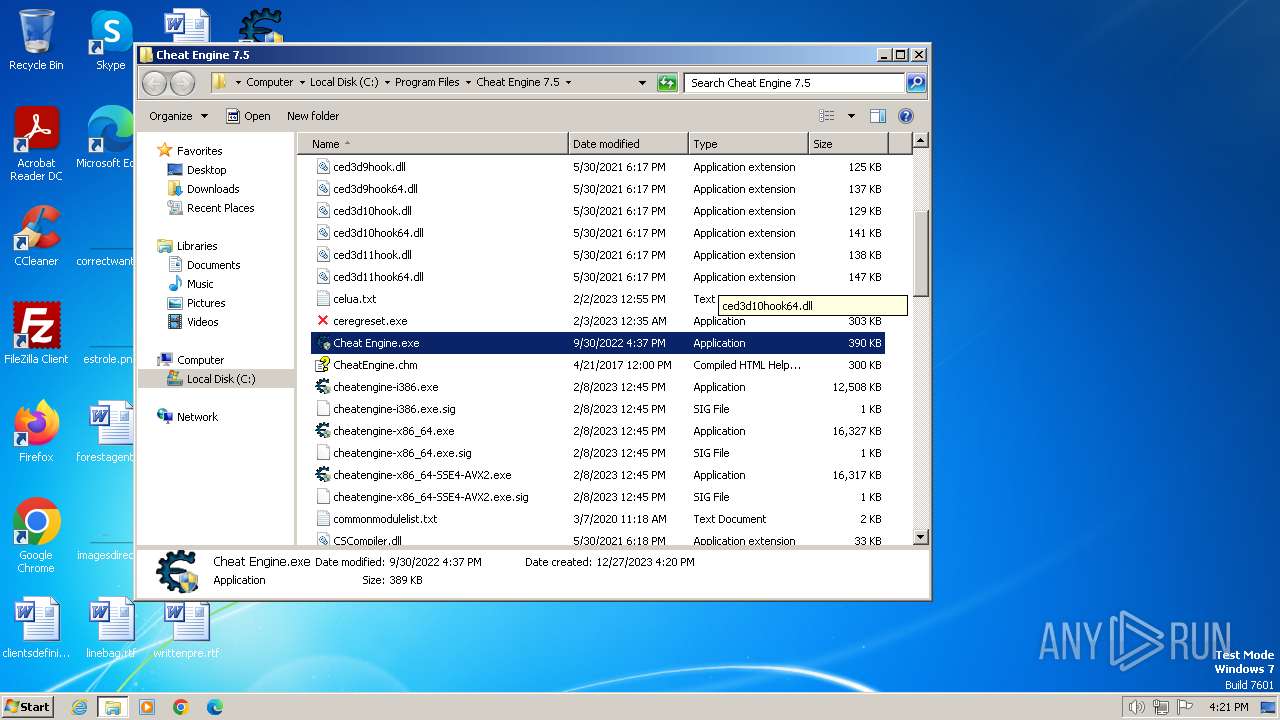
Task: Select the commonmodulelist.txt file
Action: tap(598, 519)
